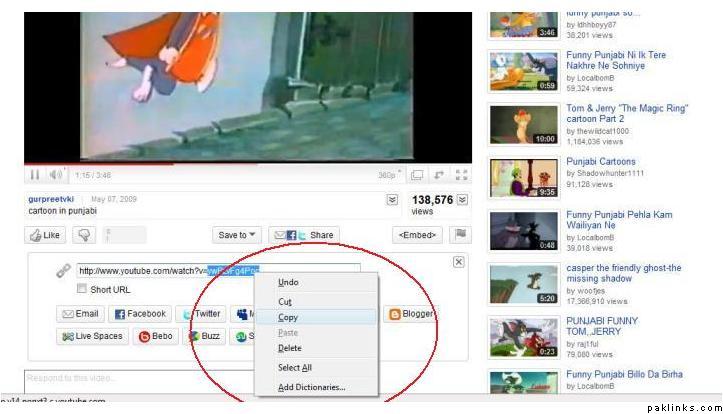Flag the video using flag icon
The height and width of the screenshot is (414, 723).
click(460, 235)
